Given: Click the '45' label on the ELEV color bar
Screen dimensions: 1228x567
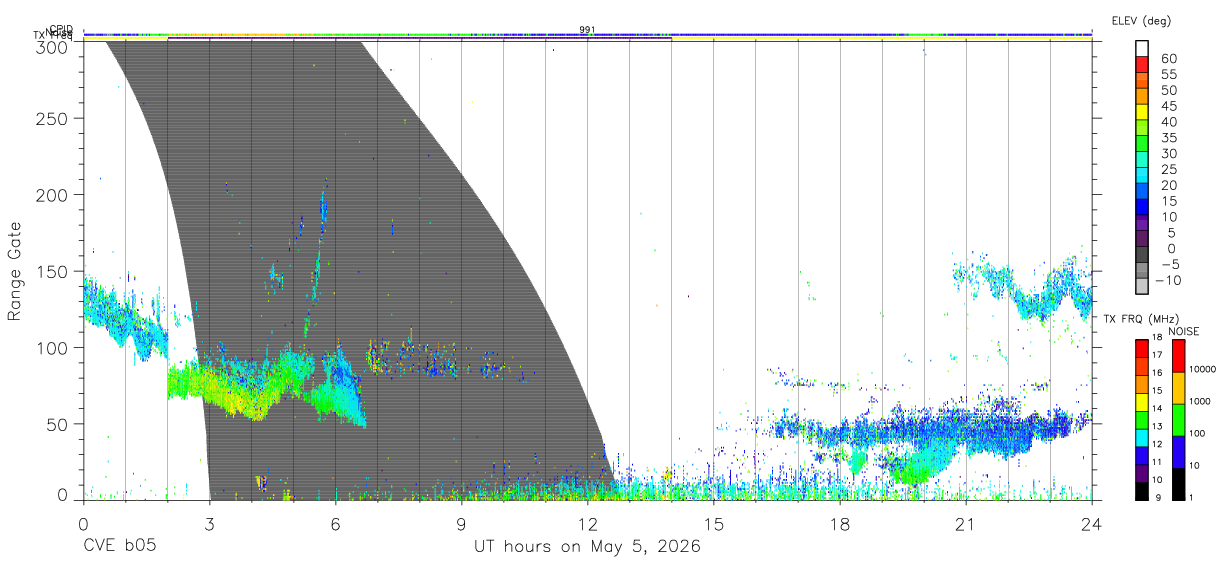Looking at the screenshot, I should tap(1169, 106).
